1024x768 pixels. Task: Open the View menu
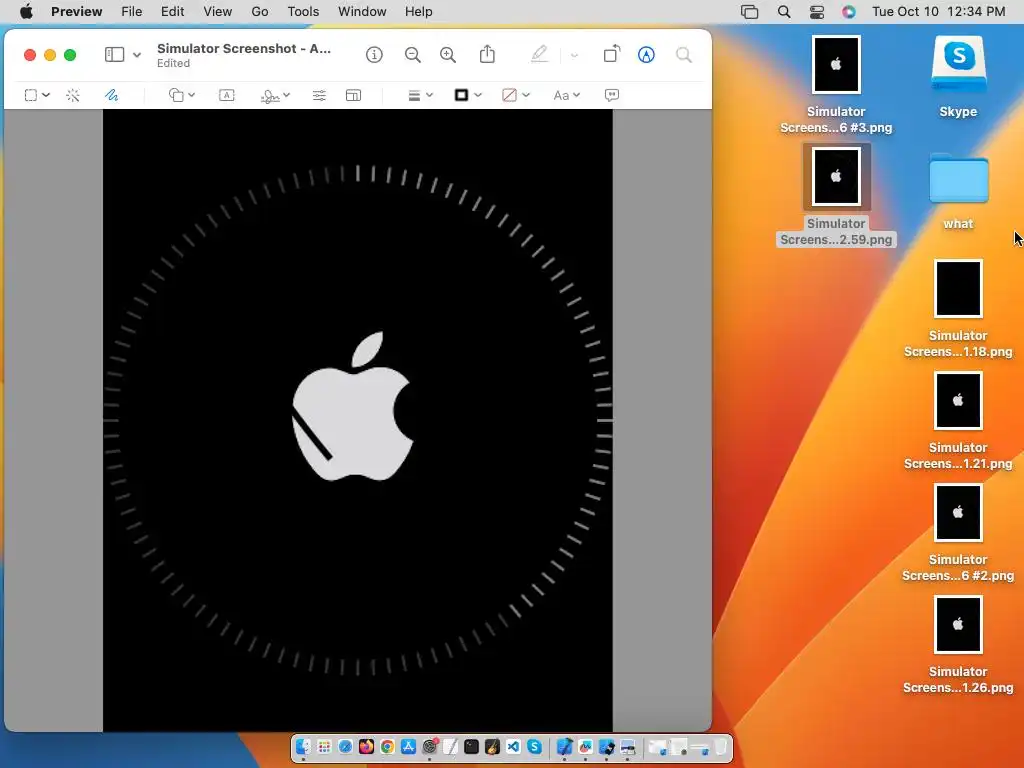click(217, 12)
